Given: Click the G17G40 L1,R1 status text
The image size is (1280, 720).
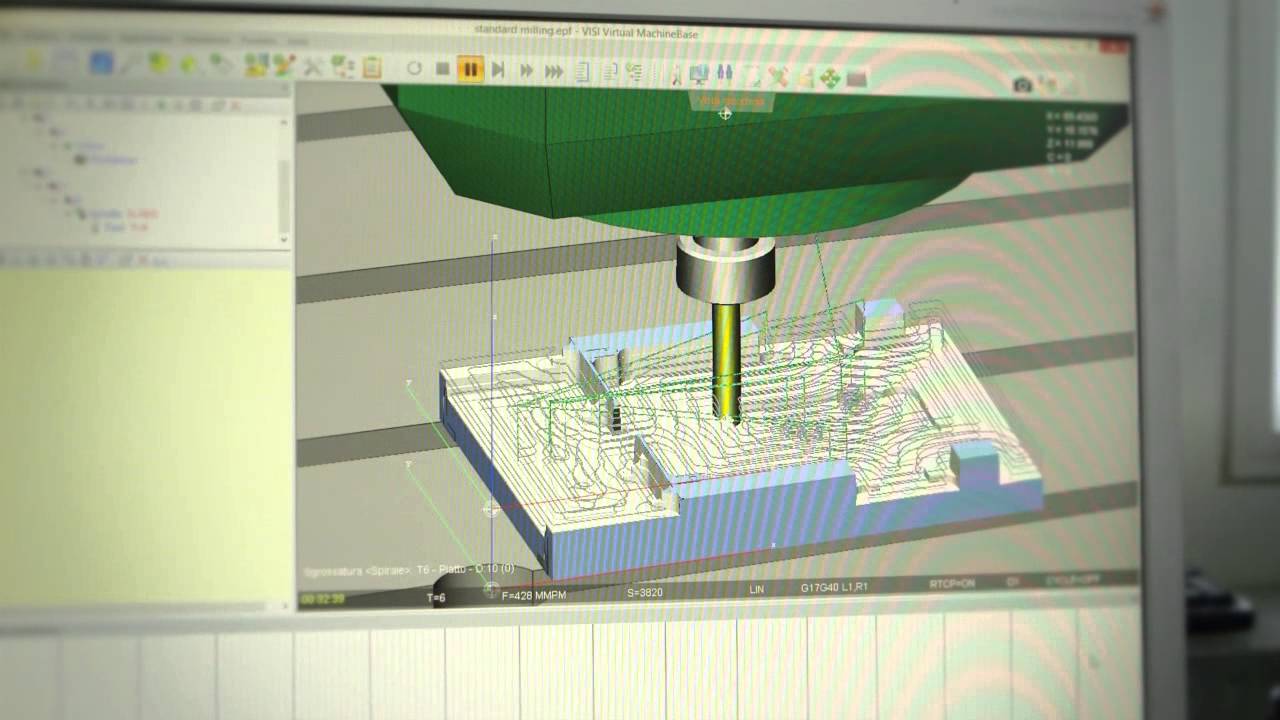Looking at the screenshot, I should (834, 587).
